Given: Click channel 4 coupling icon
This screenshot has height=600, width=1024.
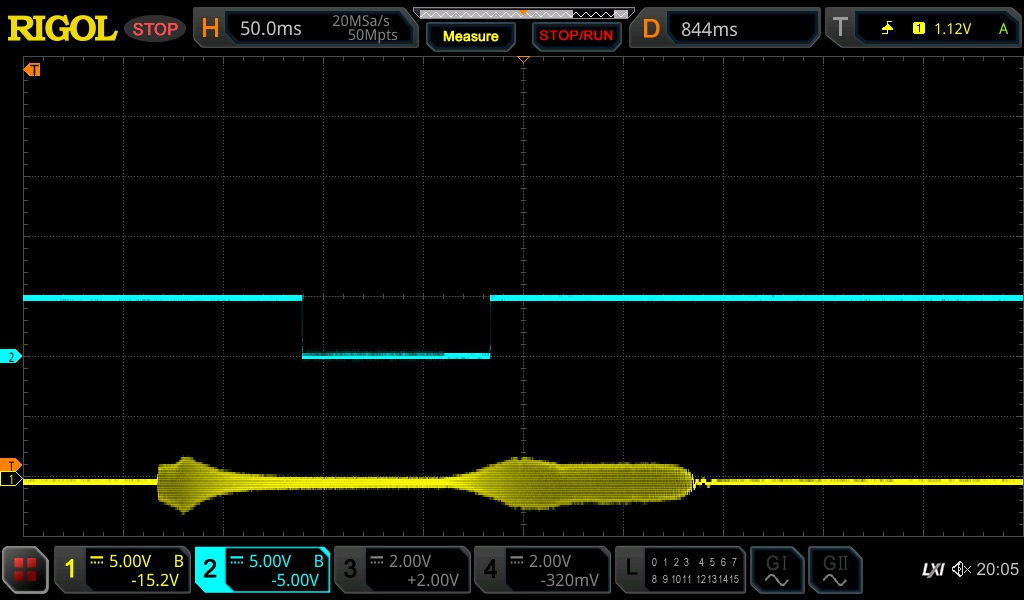Looking at the screenshot, I should click(x=516, y=560).
